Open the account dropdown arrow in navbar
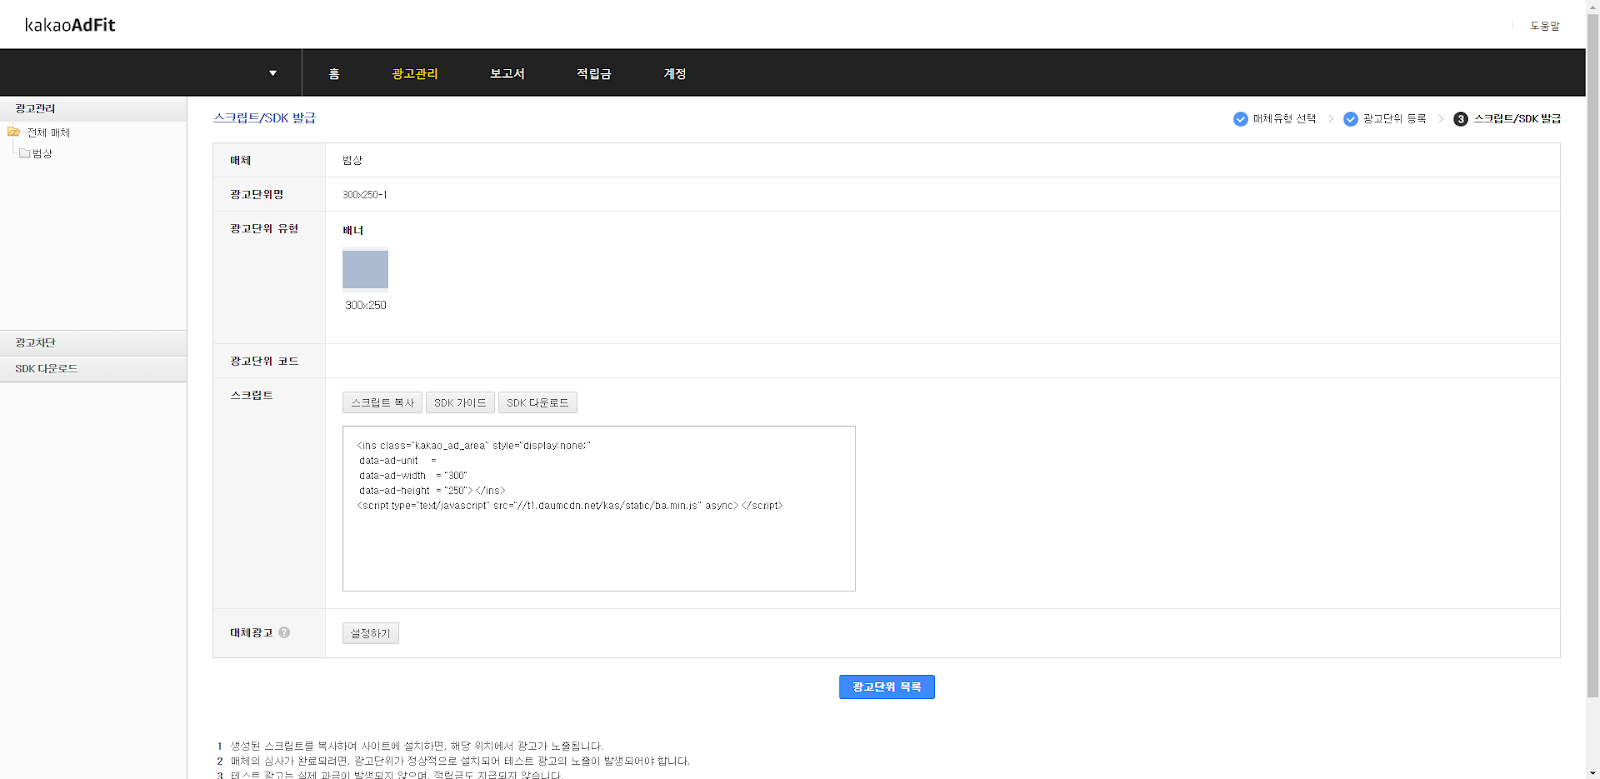The width and height of the screenshot is (1600, 779). (273, 73)
